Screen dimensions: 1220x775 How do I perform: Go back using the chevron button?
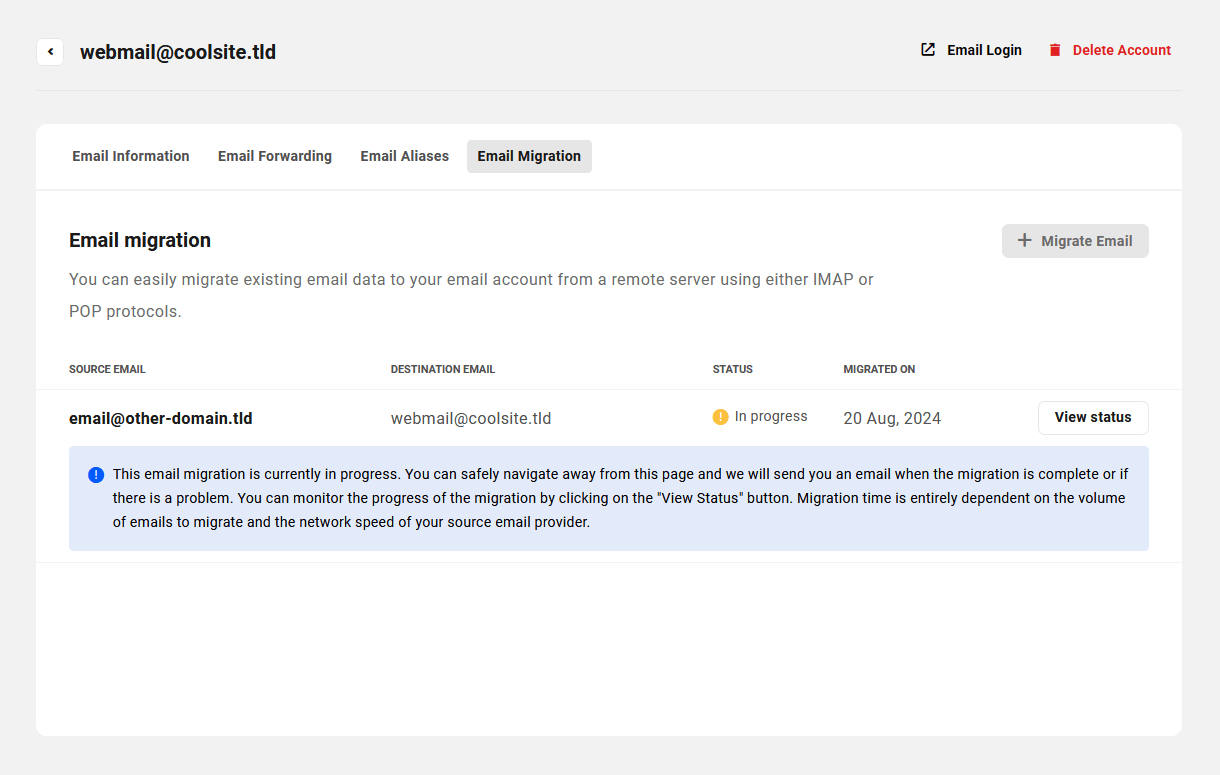(x=50, y=52)
